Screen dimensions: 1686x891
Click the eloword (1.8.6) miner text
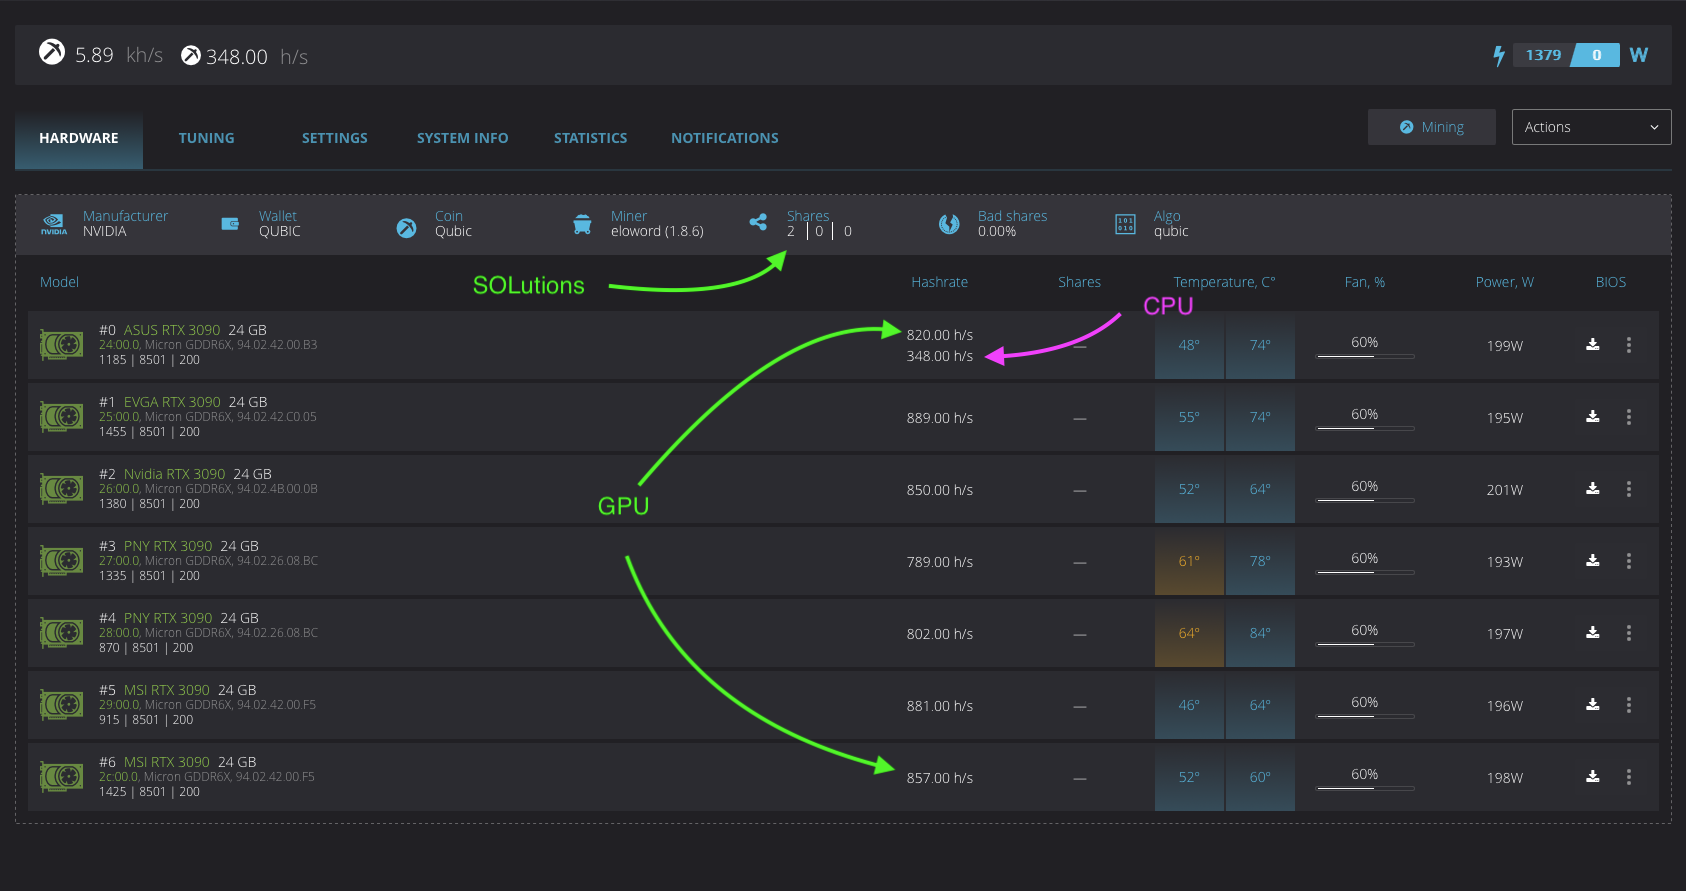657,231
